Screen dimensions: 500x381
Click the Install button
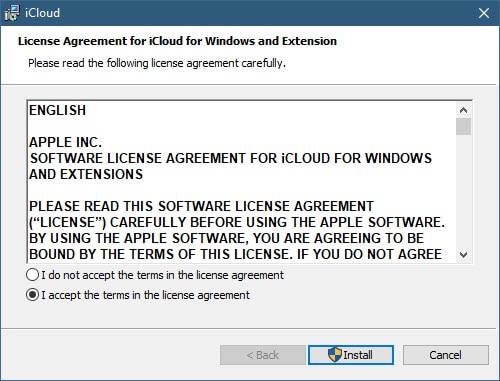[x=351, y=355]
